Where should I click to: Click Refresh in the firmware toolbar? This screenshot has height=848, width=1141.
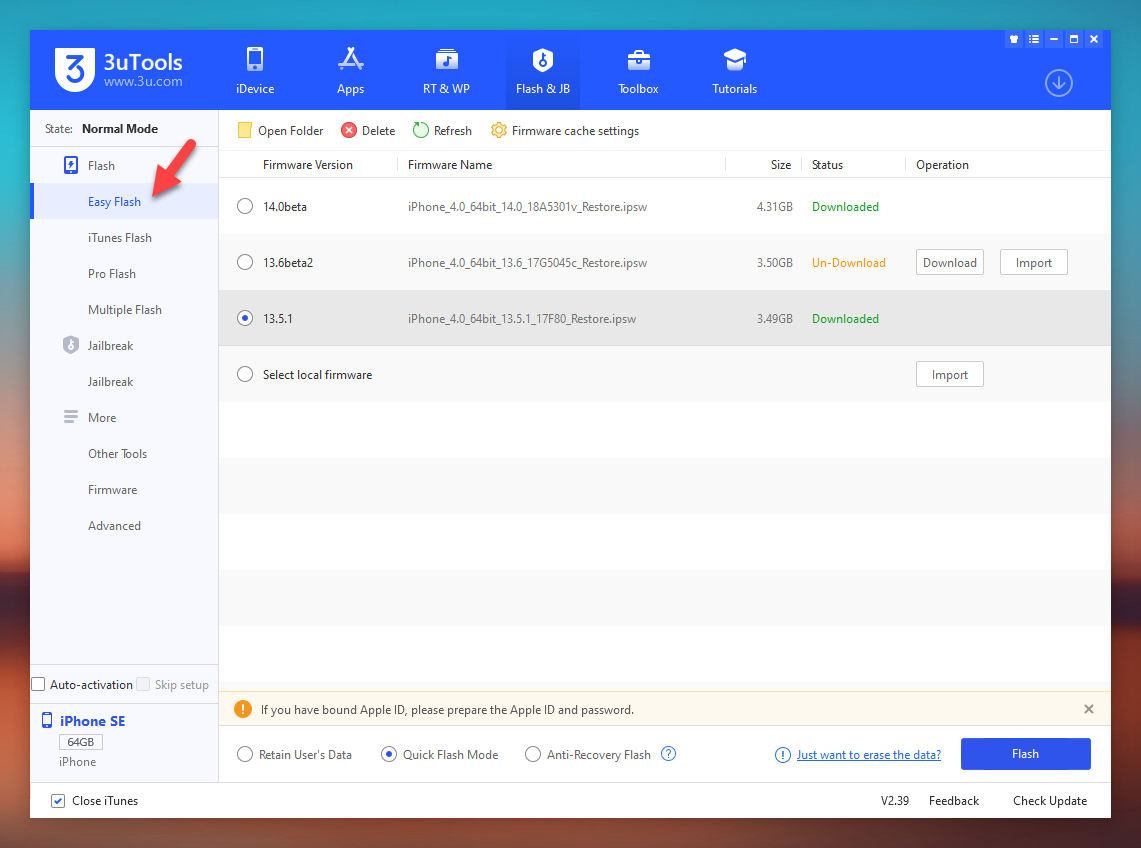click(442, 131)
